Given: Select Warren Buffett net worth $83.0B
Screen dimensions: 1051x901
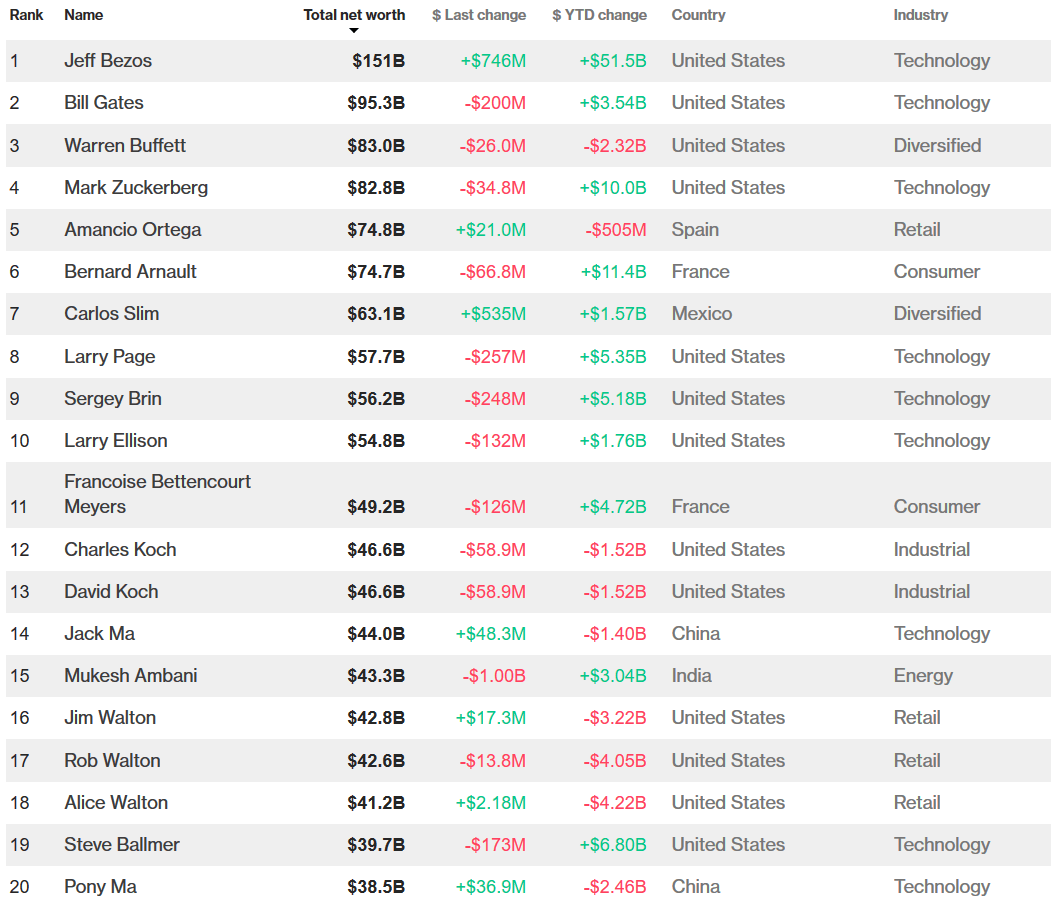Looking at the screenshot, I should coord(376,146).
